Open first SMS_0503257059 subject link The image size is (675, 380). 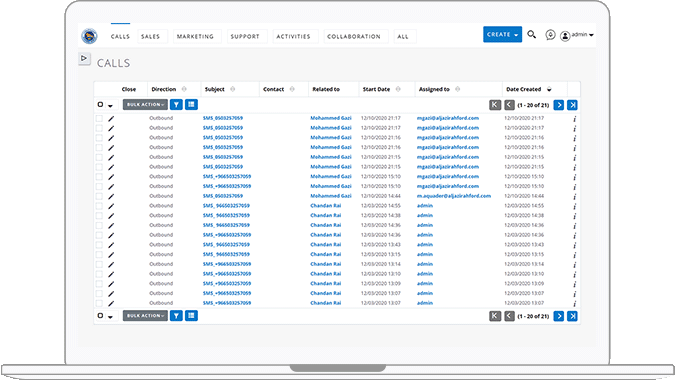(223, 118)
